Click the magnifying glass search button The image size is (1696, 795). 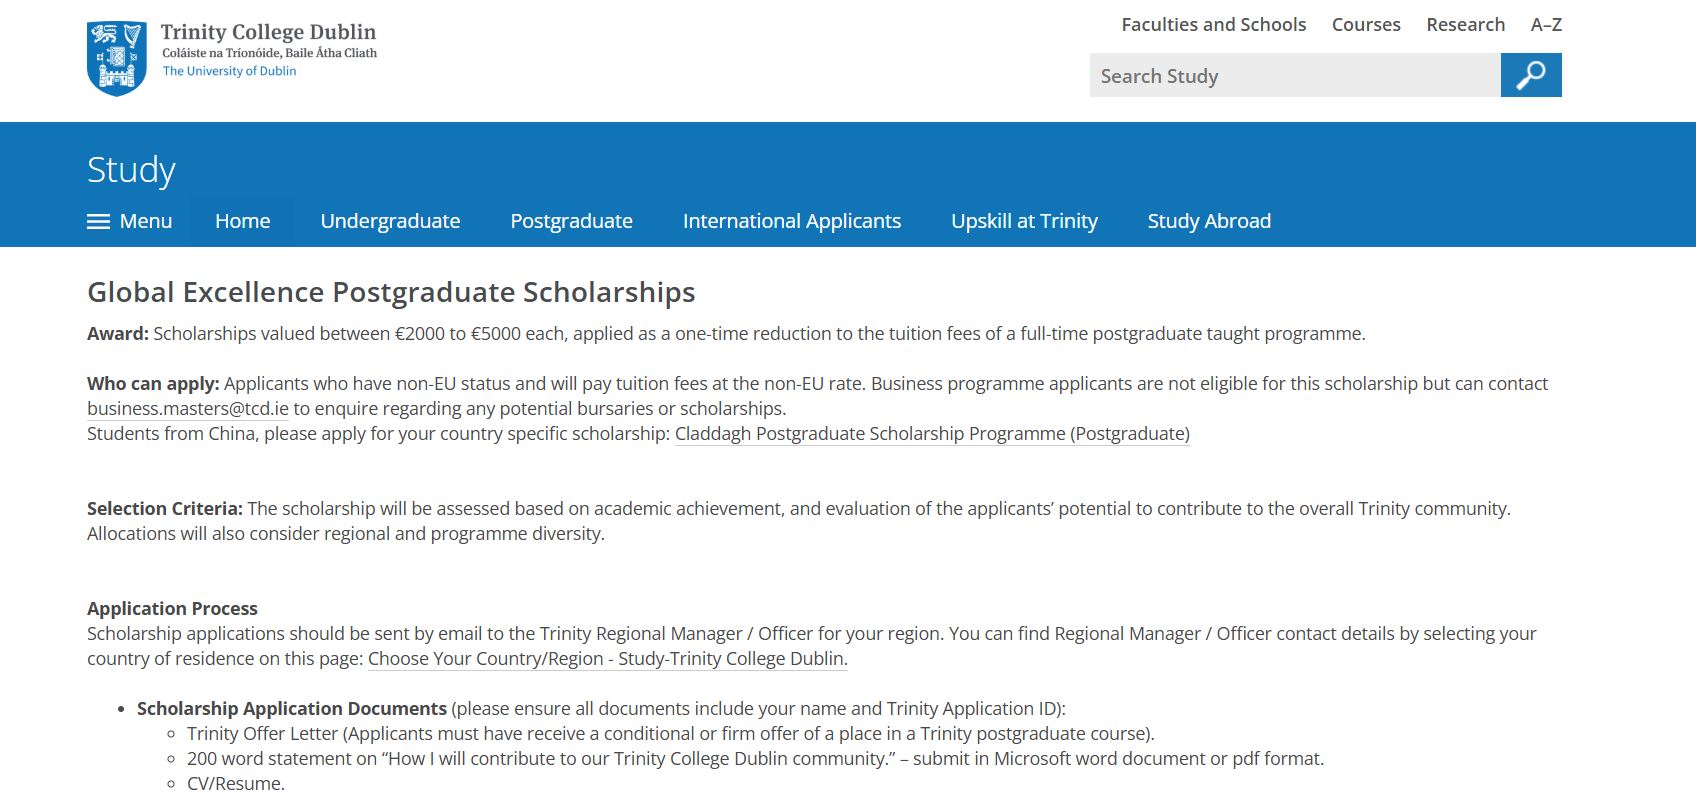(1531, 75)
